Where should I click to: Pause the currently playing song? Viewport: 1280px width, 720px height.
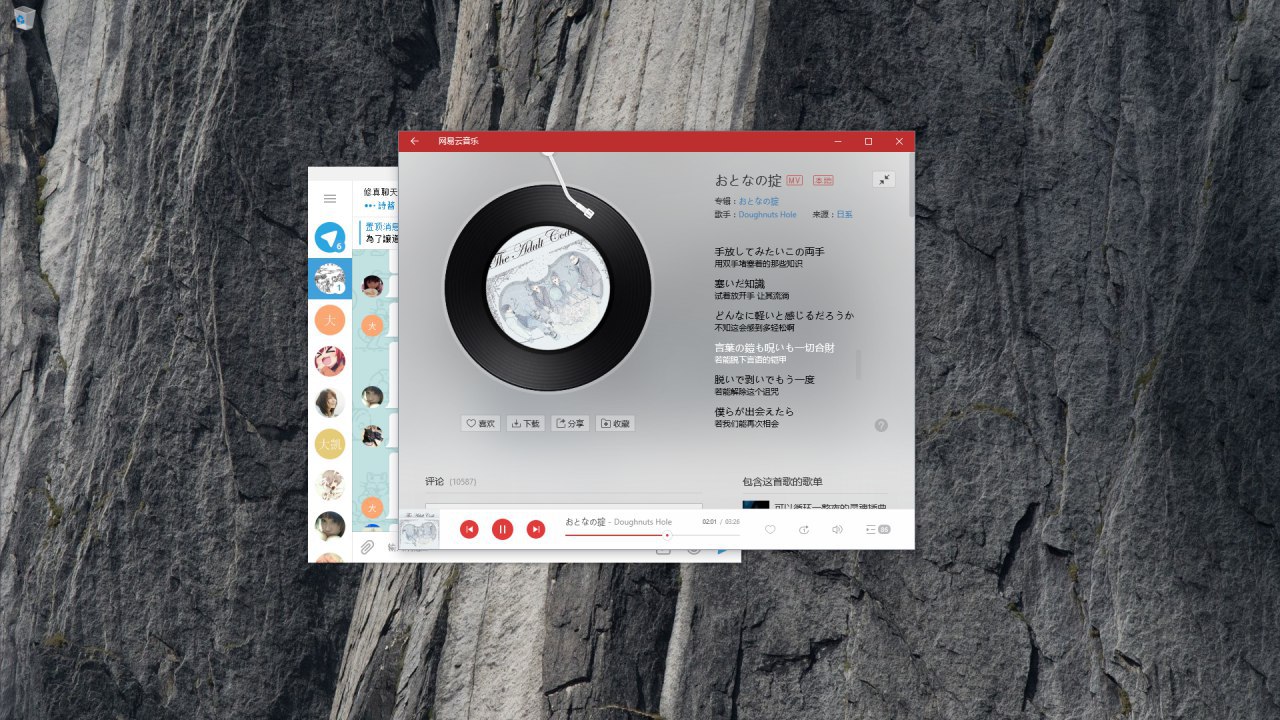click(502, 529)
